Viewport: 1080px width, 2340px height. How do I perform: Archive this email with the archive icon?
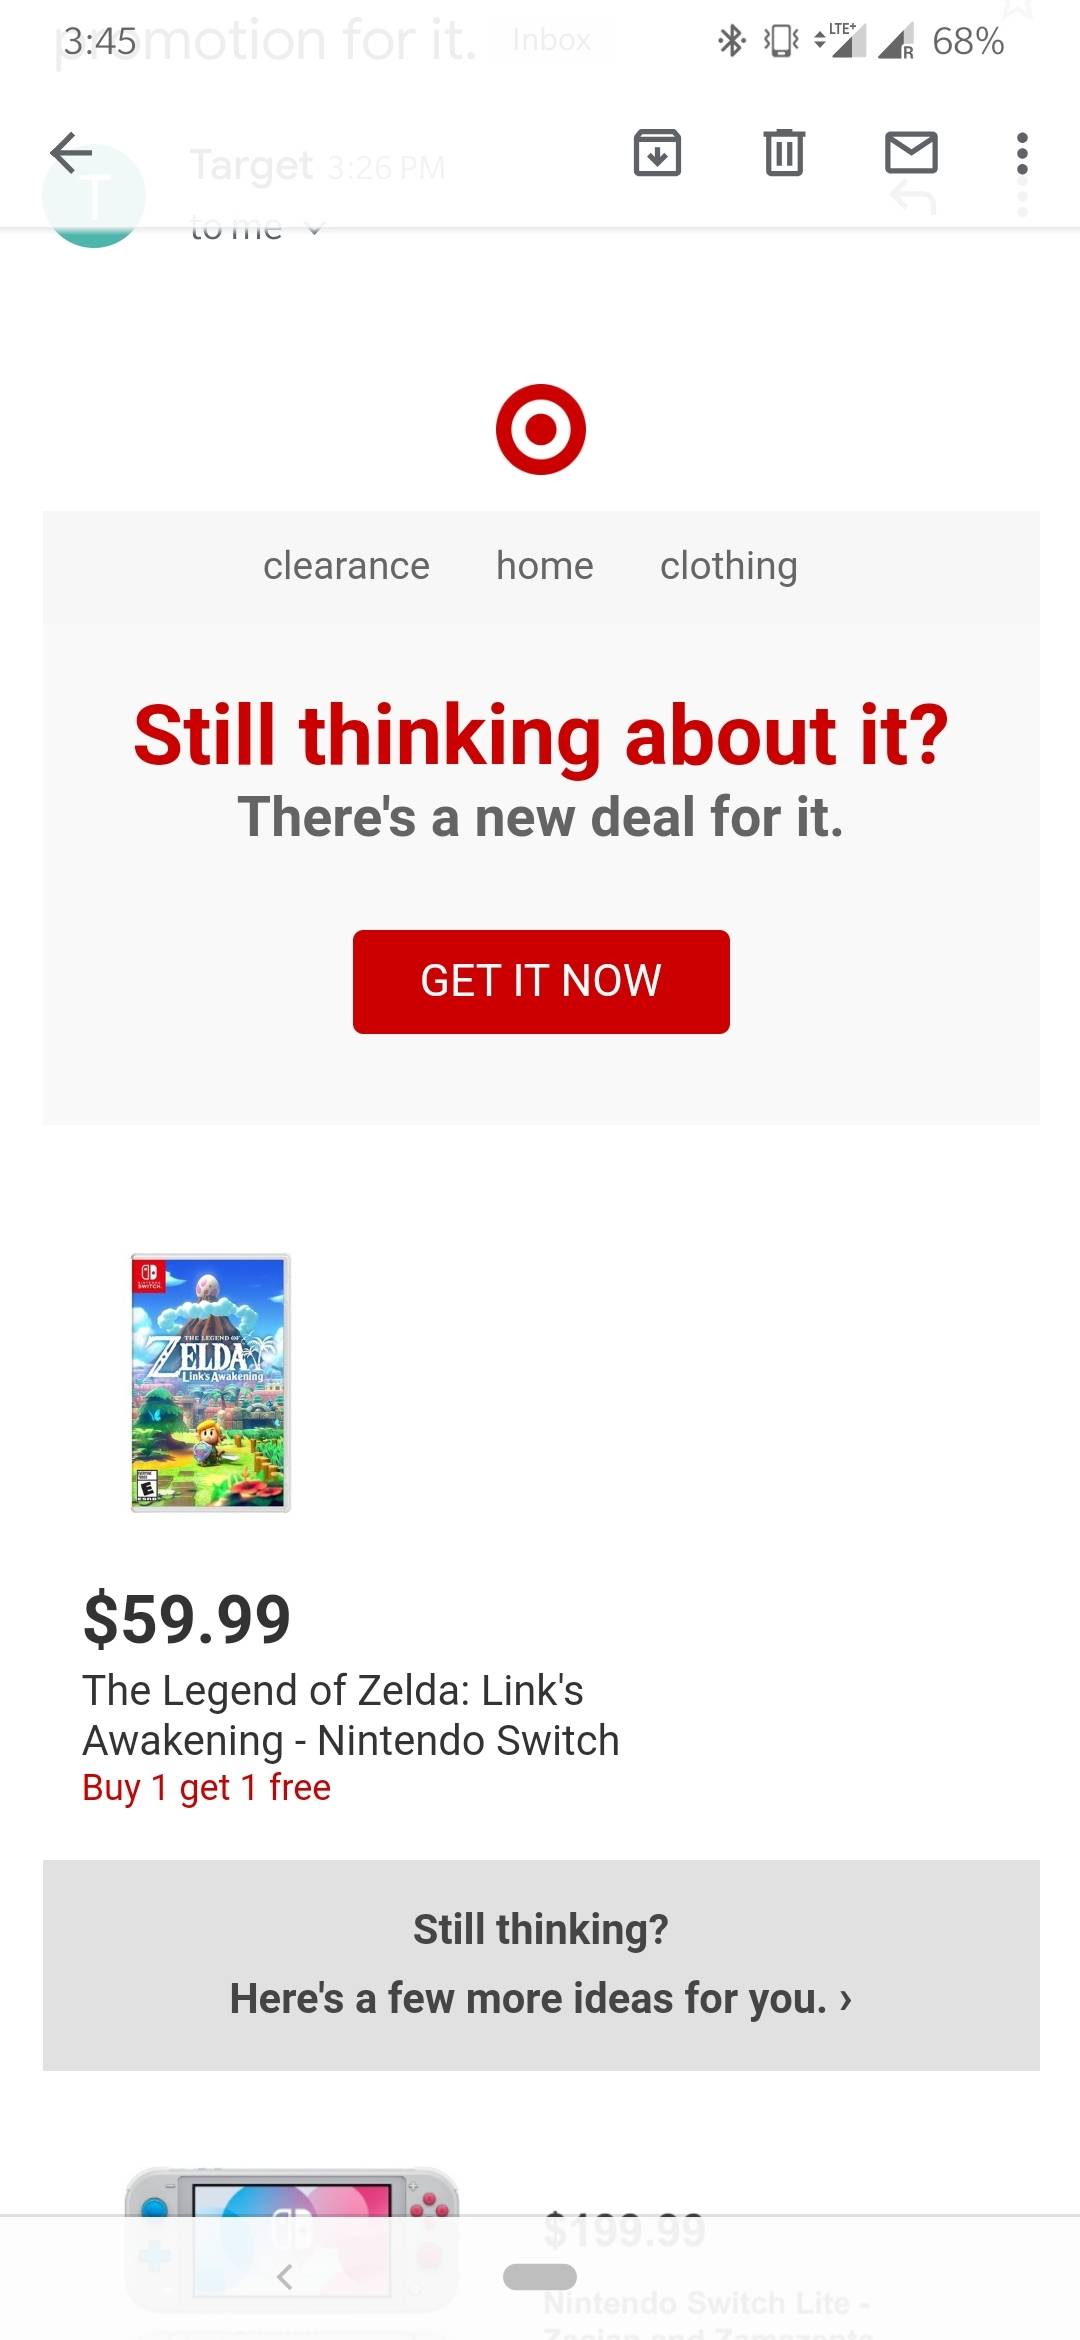coord(657,153)
